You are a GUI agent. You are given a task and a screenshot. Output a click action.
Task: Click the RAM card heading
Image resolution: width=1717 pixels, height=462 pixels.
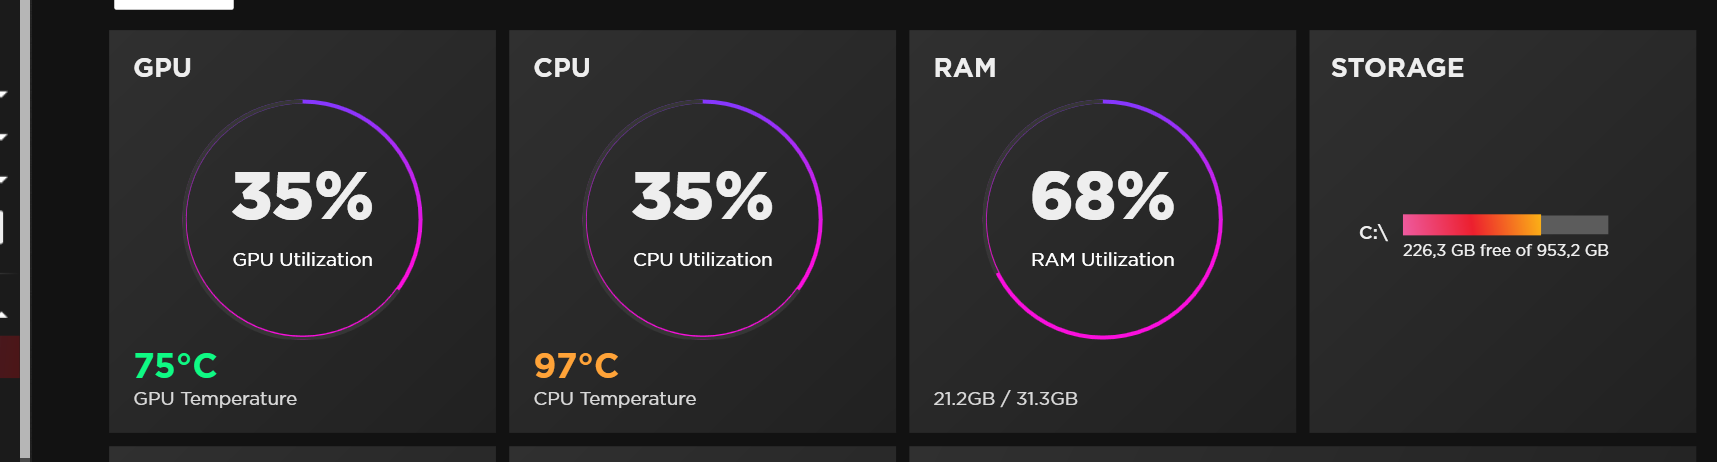965,68
